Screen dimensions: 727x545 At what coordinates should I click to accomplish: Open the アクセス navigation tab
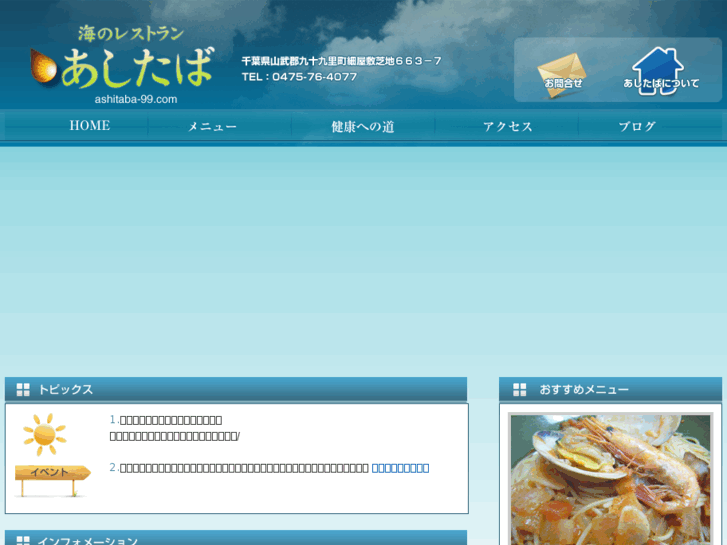508,126
